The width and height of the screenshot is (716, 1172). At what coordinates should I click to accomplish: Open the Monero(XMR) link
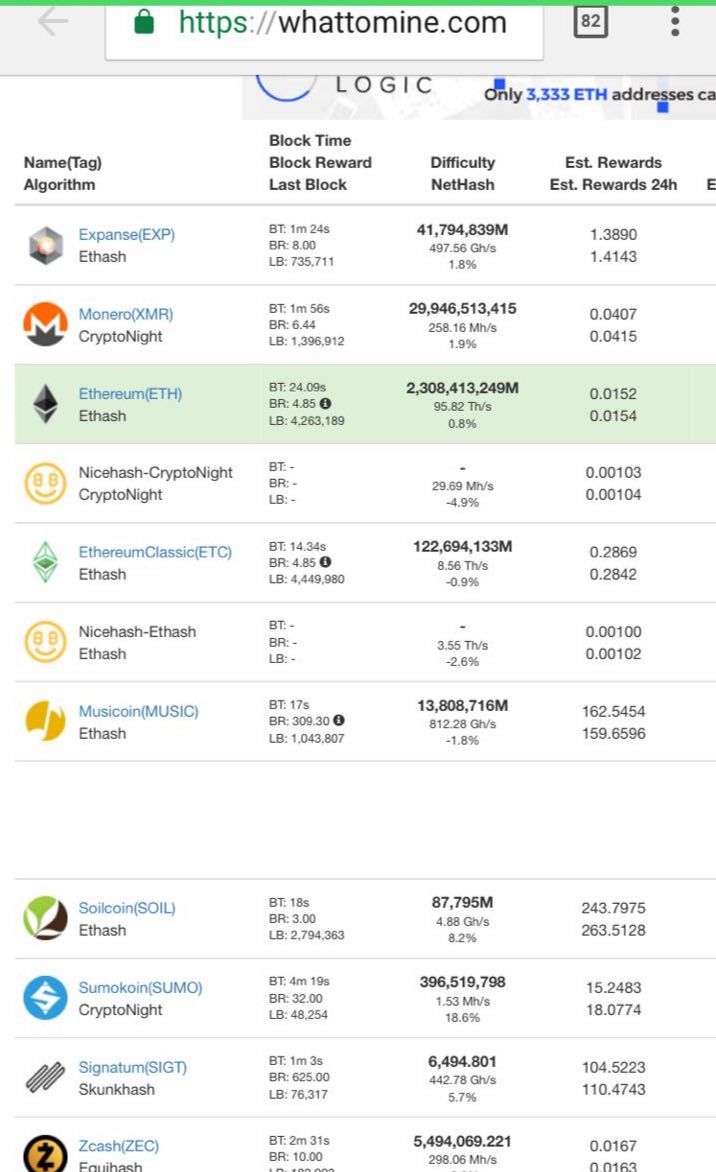click(x=126, y=315)
